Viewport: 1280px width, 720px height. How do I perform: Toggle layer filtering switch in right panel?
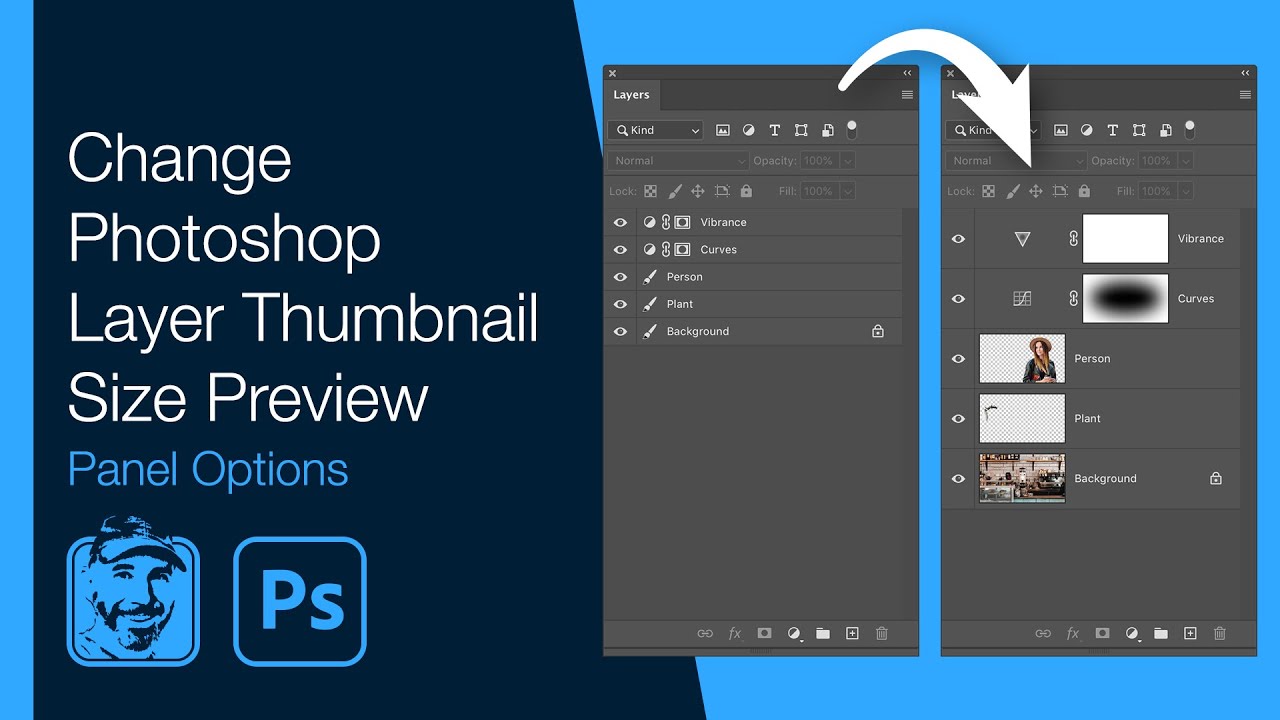pyautogui.click(x=1190, y=129)
